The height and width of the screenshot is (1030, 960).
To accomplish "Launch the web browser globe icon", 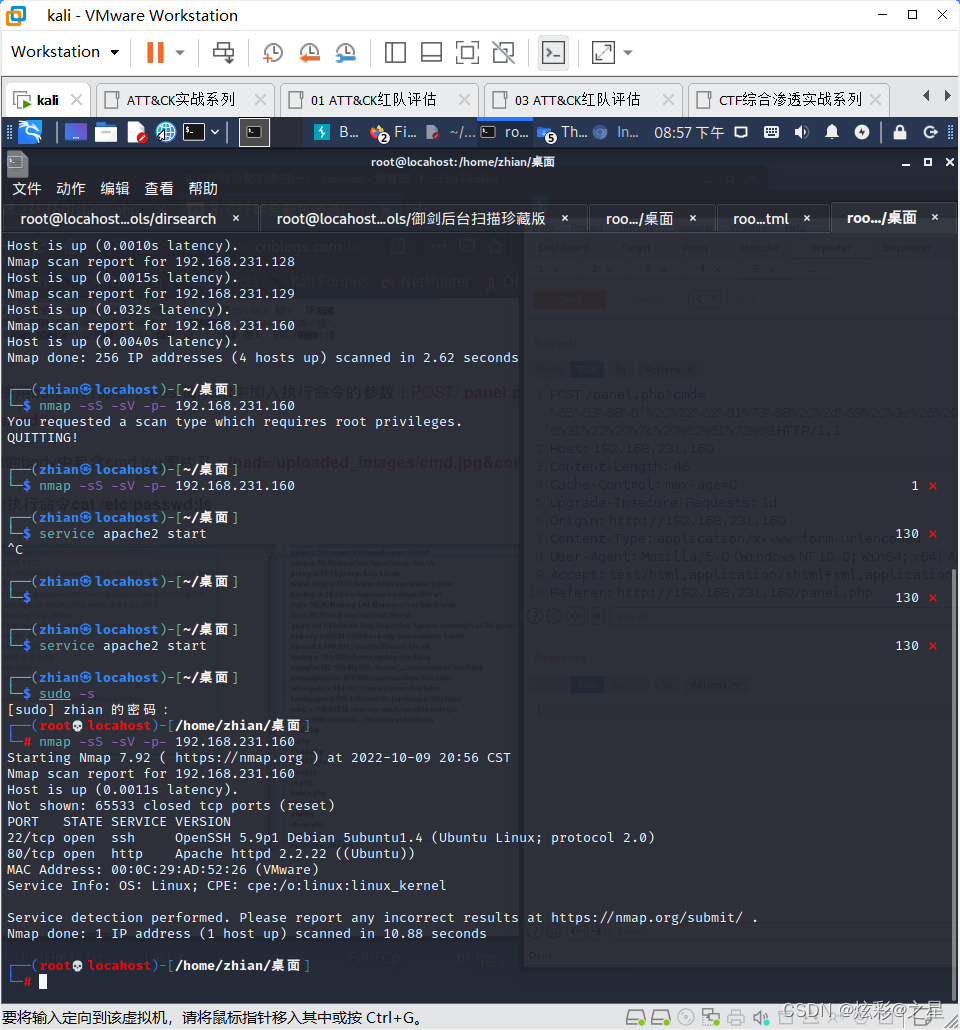I will [166, 132].
